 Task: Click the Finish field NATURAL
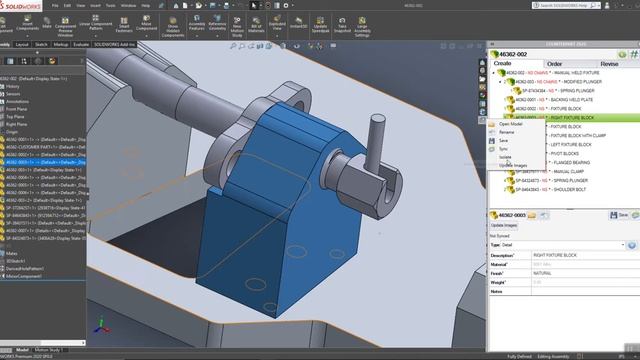click(586, 273)
